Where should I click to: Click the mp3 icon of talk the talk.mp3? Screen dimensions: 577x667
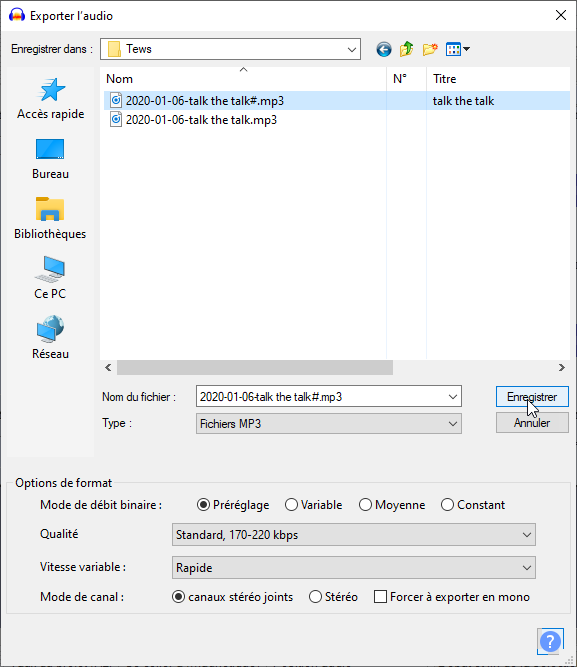coord(116,120)
